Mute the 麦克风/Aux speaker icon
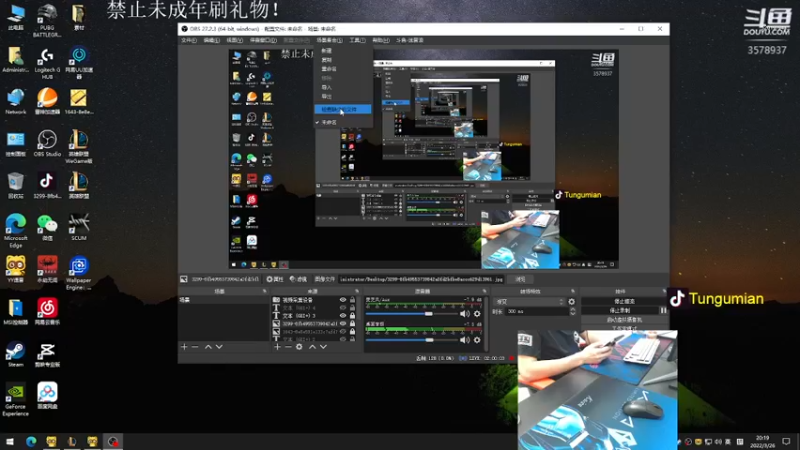This screenshot has width=800, height=450. (x=464, y=314)
